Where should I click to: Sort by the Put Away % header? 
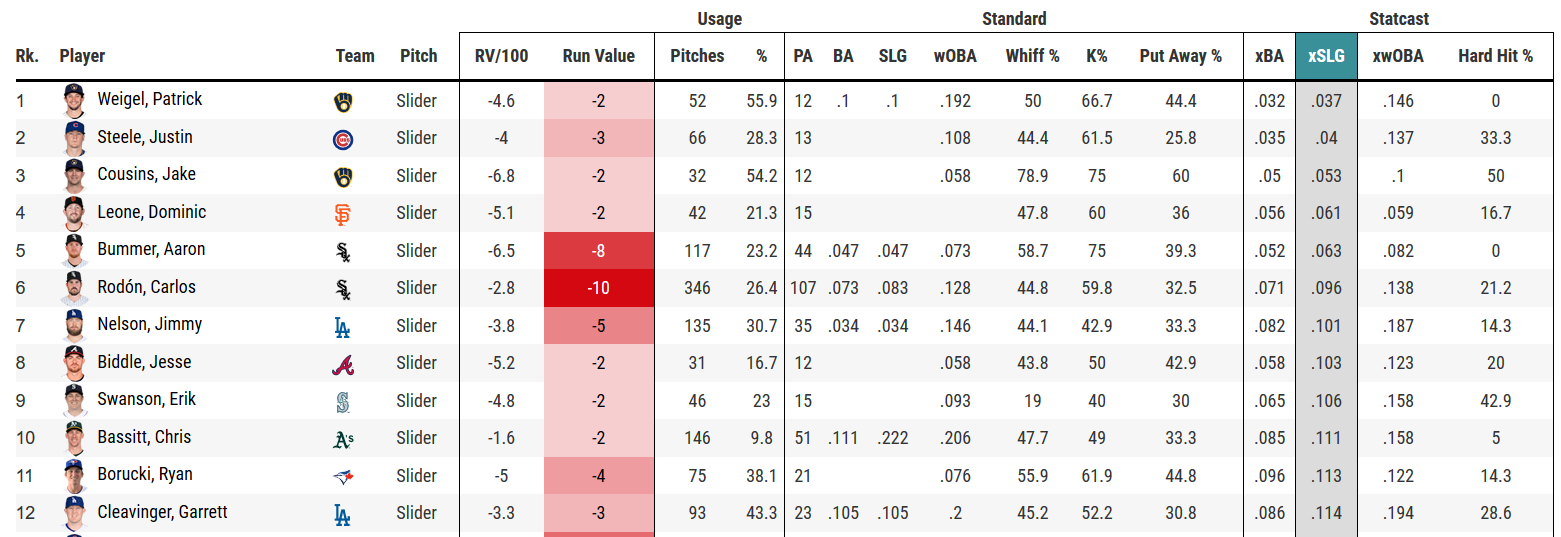1180,56
